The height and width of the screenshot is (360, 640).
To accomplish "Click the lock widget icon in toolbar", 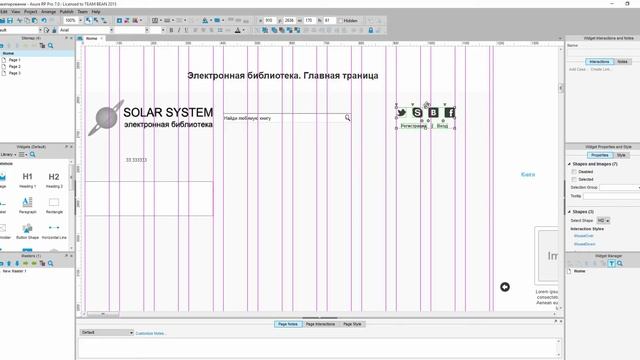I will 371,30.
